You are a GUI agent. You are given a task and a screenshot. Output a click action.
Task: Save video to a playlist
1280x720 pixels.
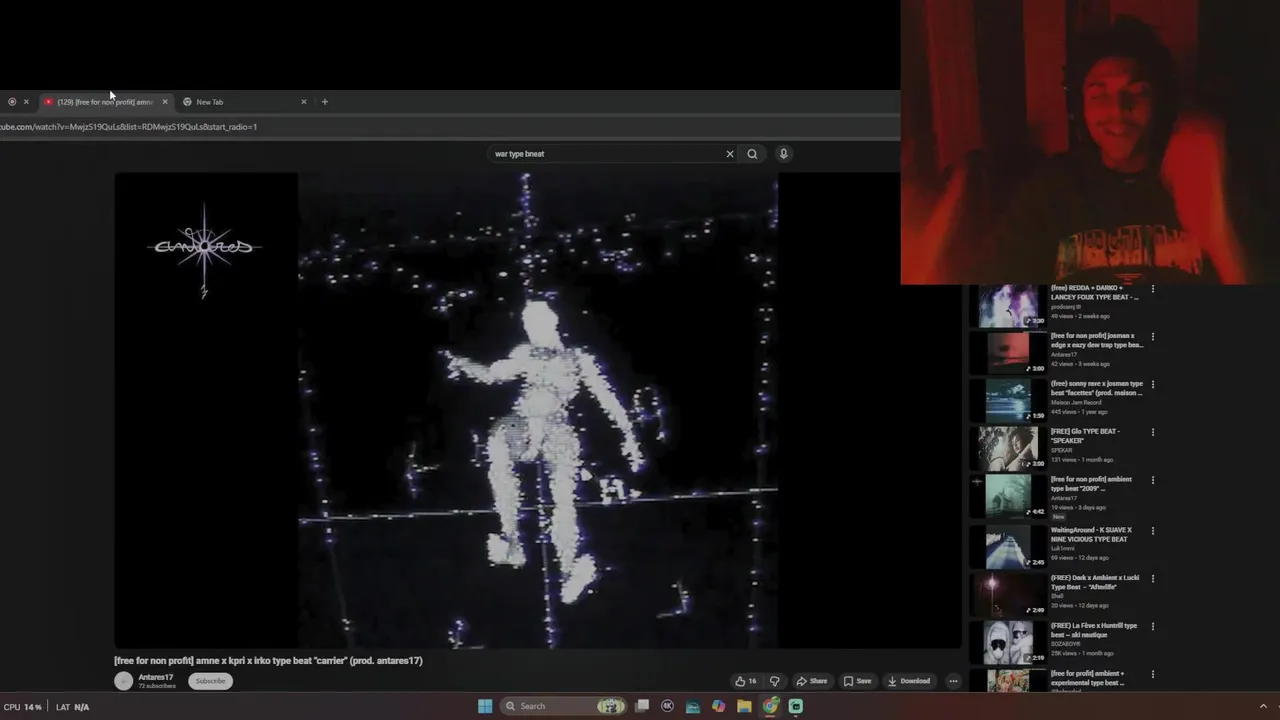[857, 681]
